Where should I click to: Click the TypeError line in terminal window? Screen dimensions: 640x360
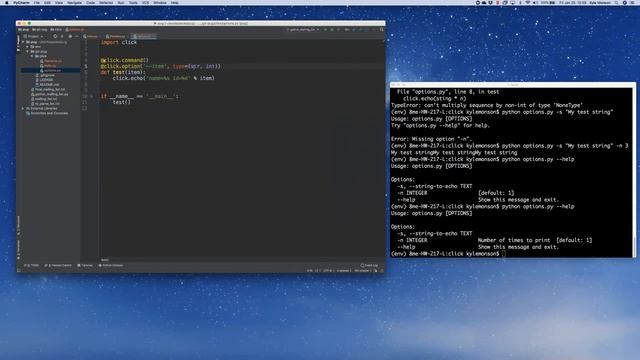(x=487, y=105)
